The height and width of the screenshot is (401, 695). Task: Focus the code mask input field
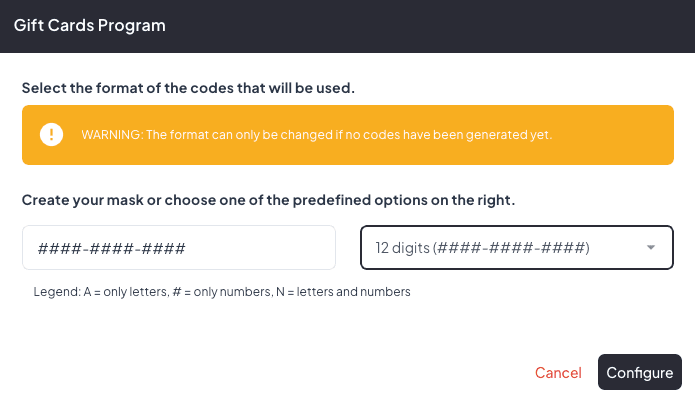(x=178, y=248)
